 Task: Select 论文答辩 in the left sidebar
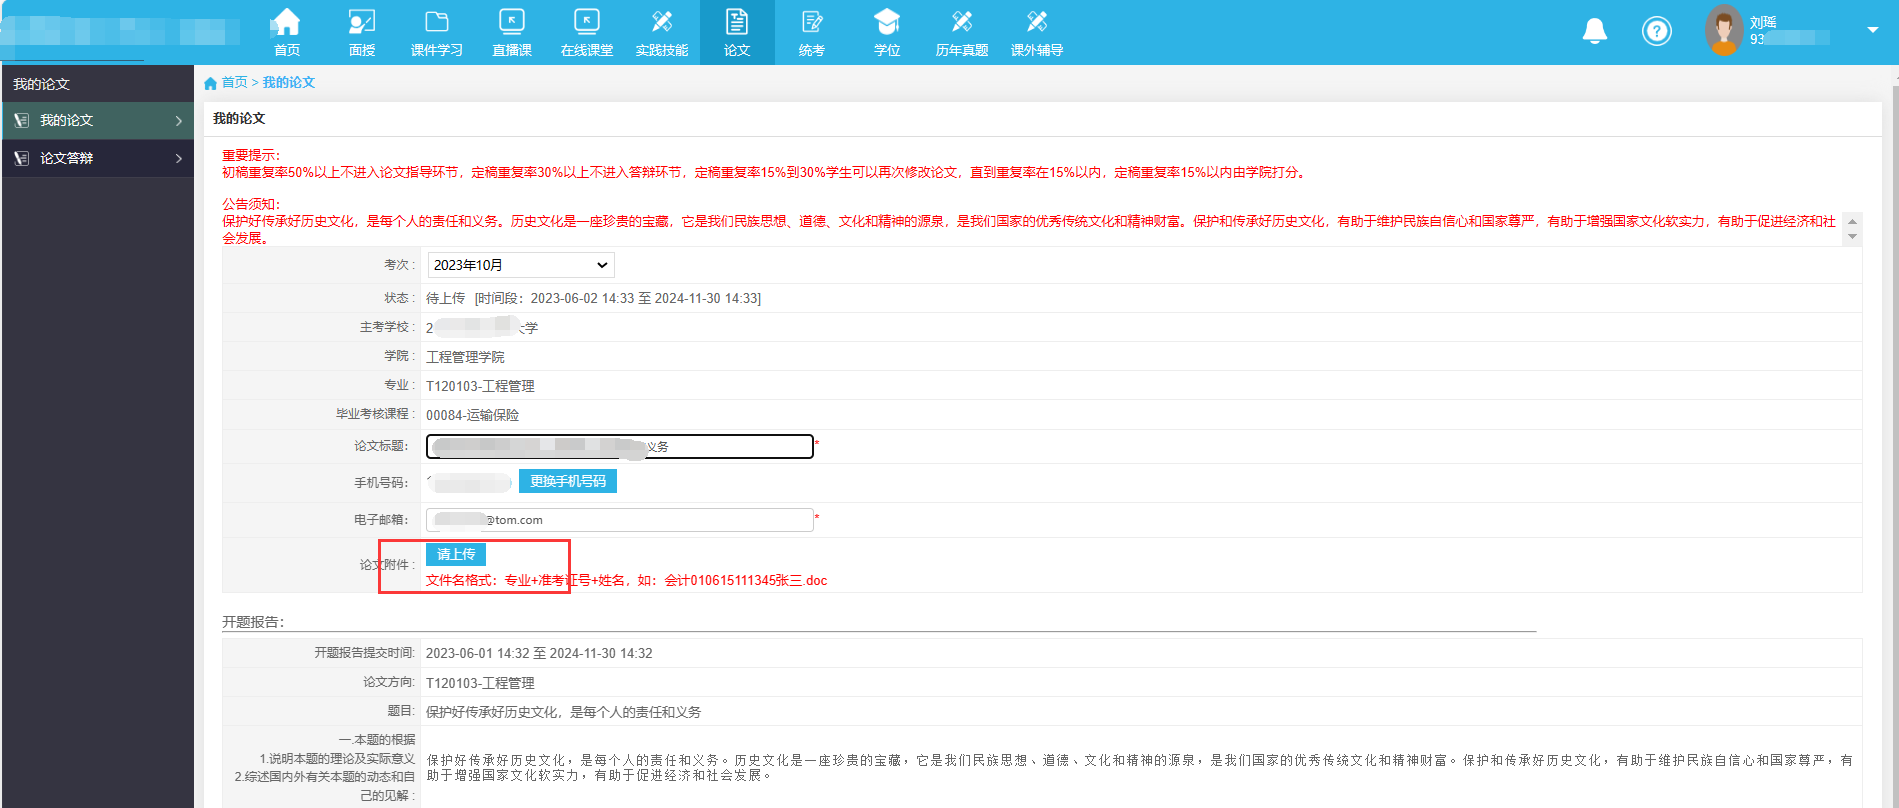coord(97,158)
